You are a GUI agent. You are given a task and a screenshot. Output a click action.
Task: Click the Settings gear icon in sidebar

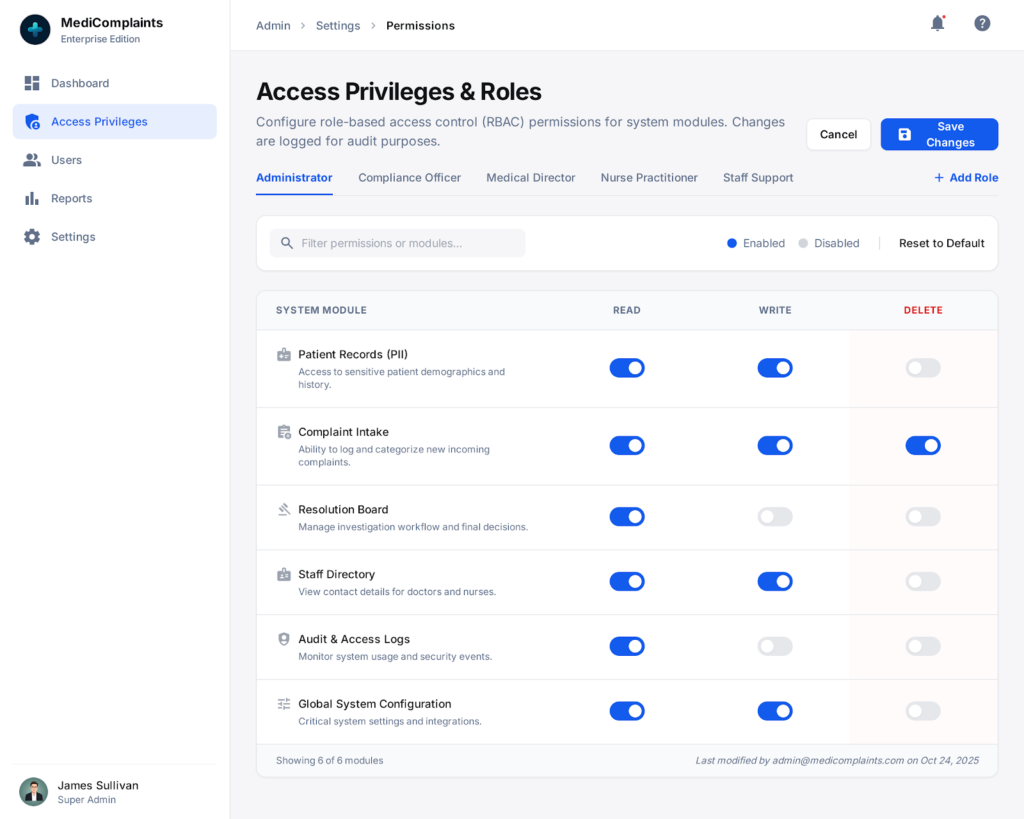point(32,237)
